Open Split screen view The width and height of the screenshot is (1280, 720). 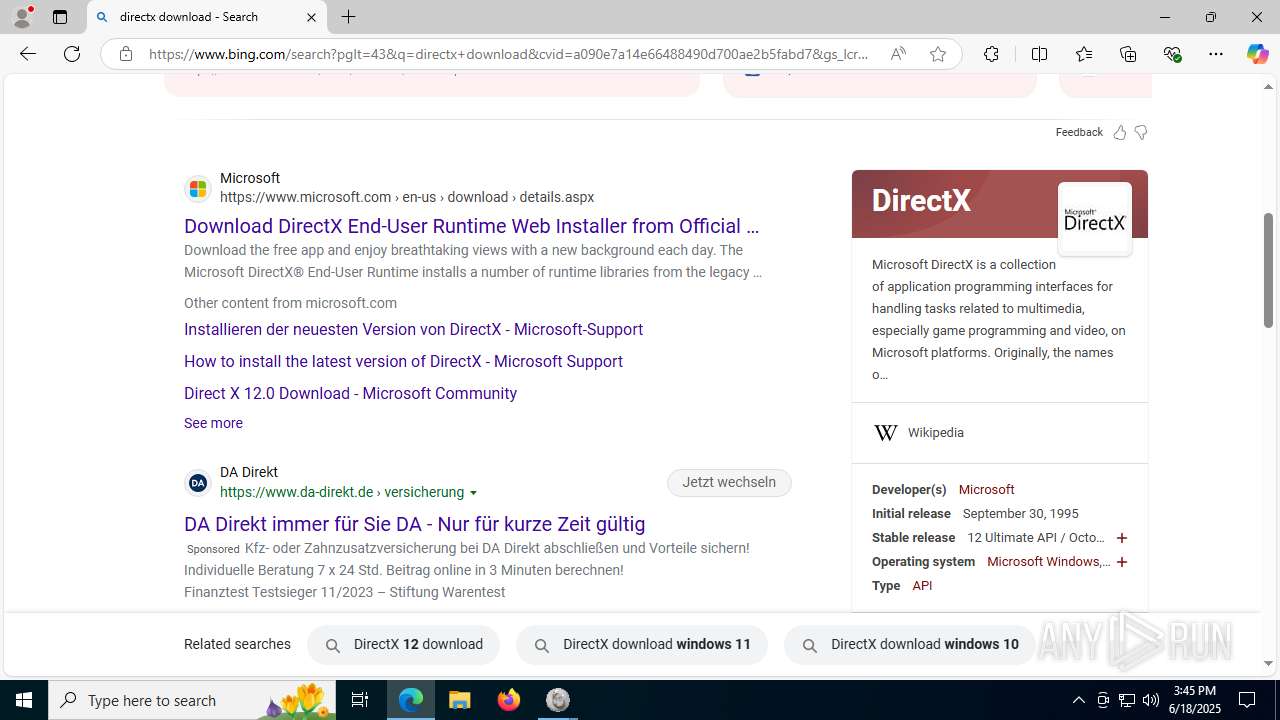1039,54
